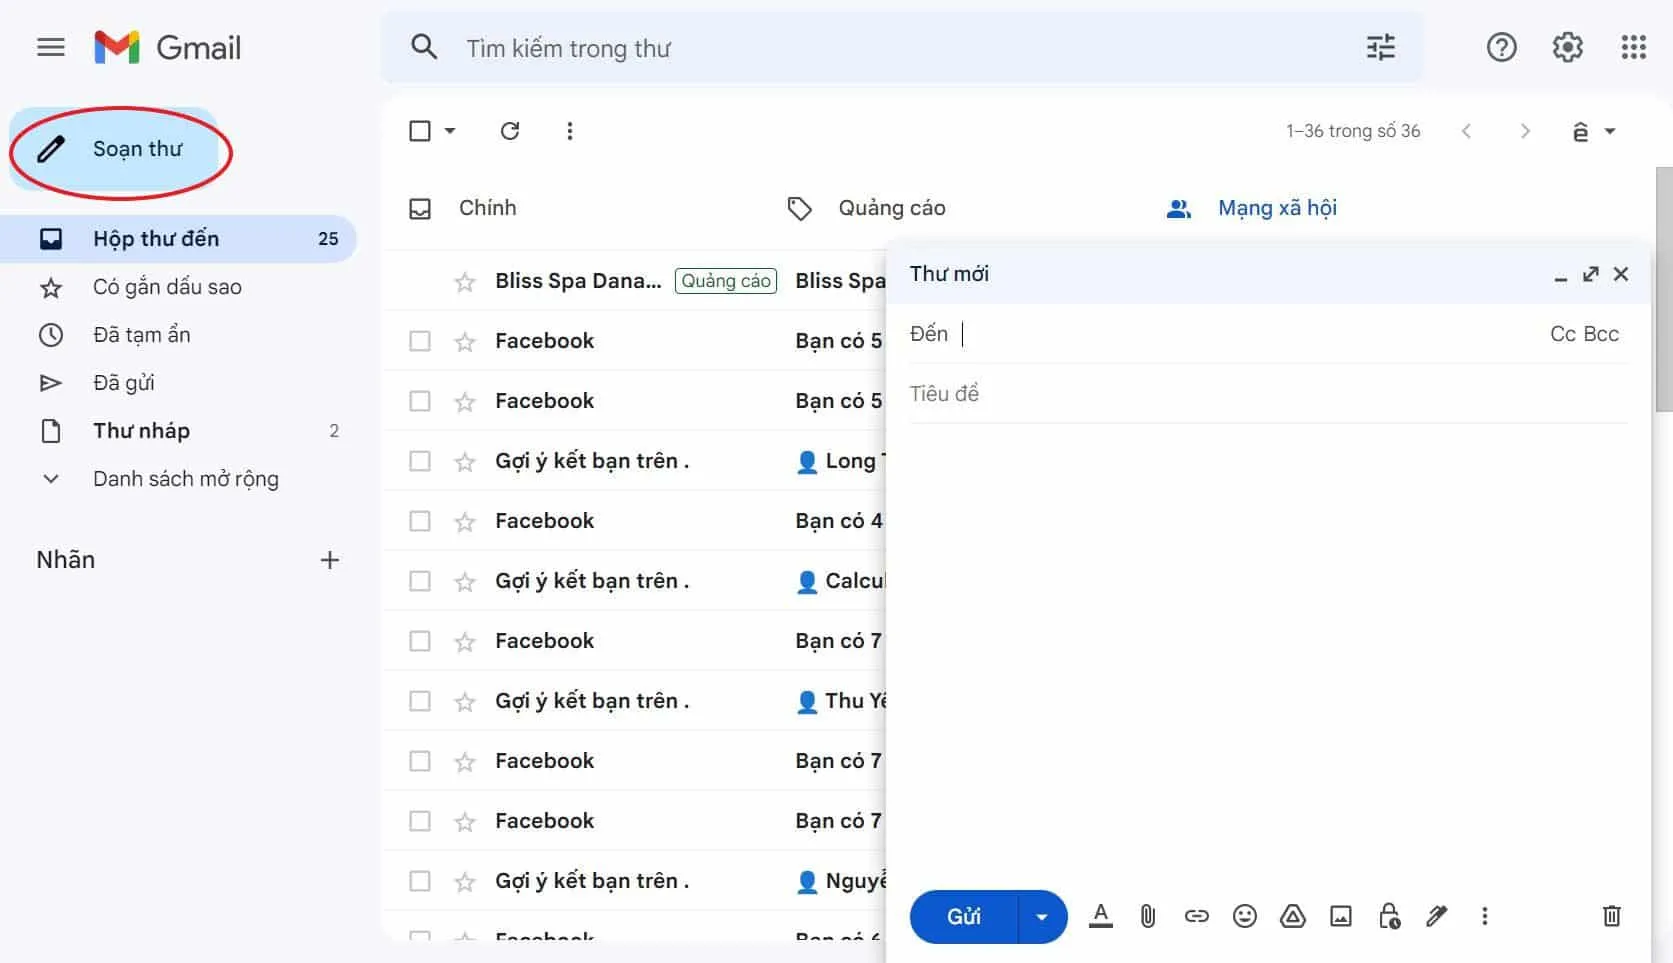Toggle confidential mode lock icon
1673x963 pixels.
coord(1389,916)
